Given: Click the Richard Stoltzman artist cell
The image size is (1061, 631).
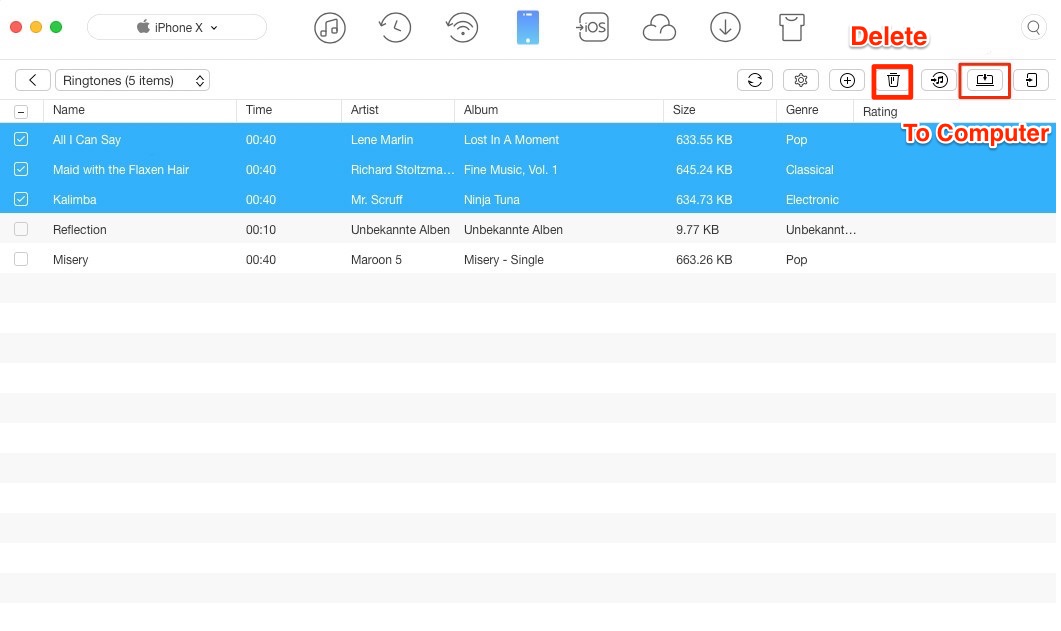Looking at the screenshot, I should click(403, 170).
